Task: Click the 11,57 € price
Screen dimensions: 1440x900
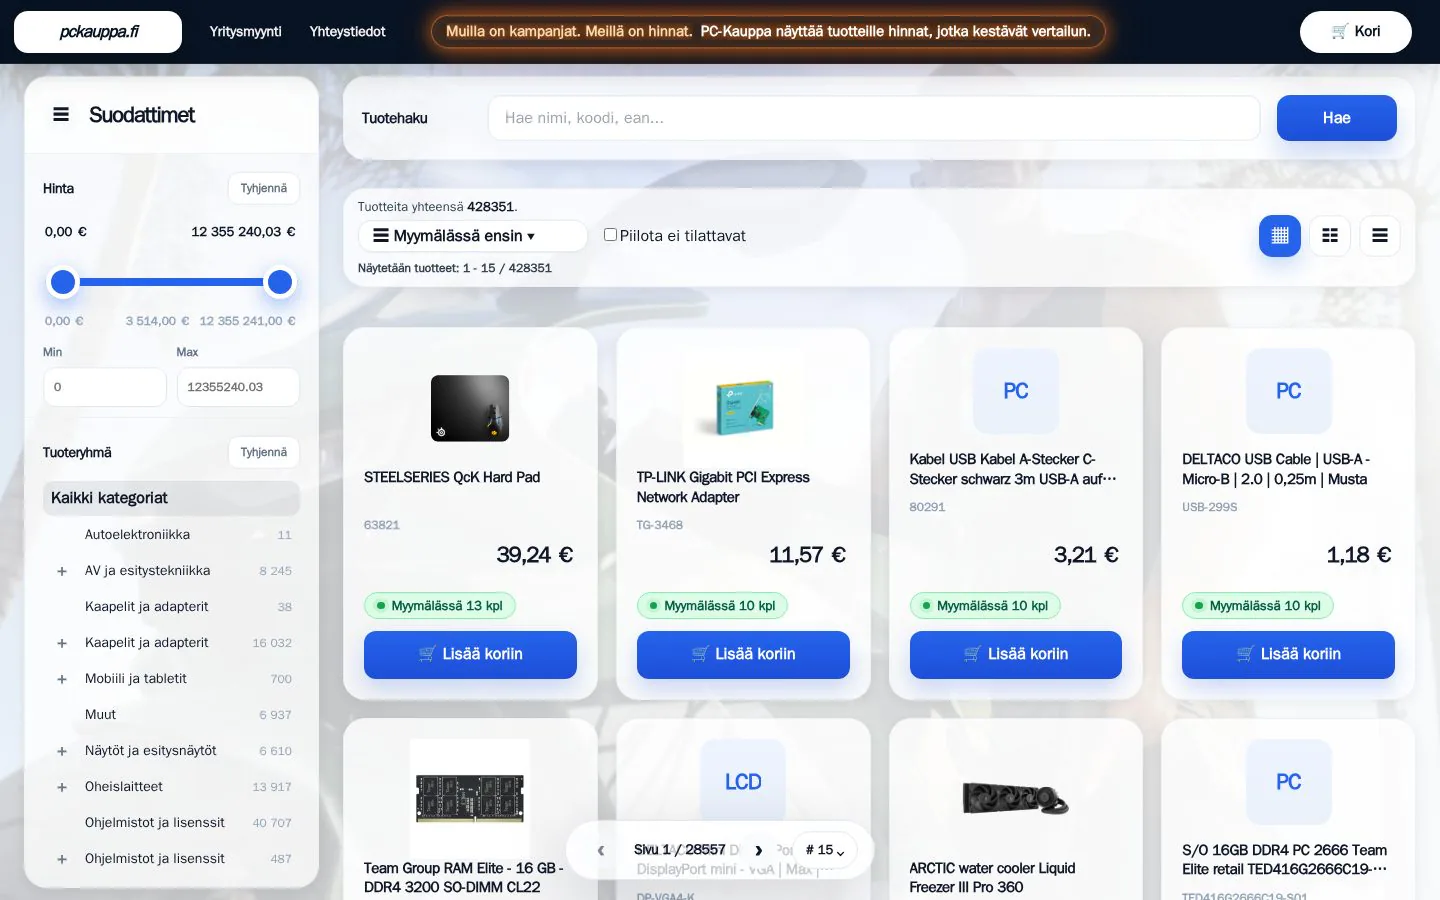Action: (807, 555)
